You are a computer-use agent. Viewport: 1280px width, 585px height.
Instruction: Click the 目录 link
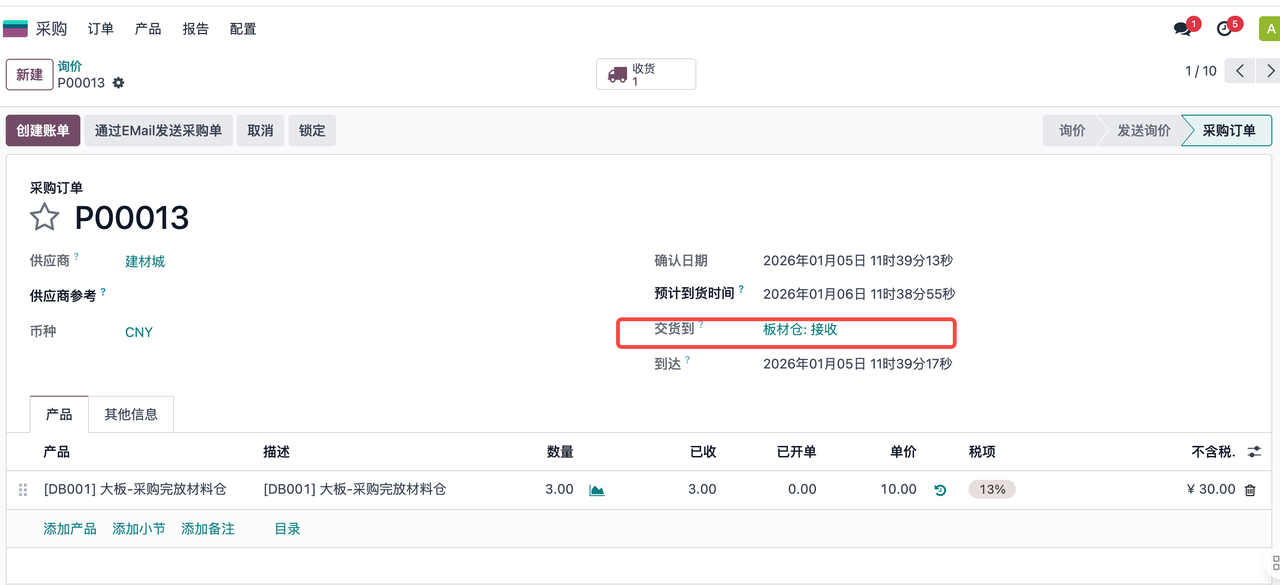coord(288,529)
